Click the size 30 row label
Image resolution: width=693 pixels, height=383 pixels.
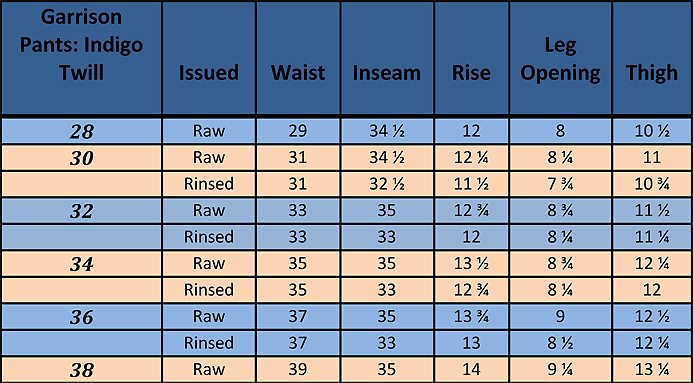click(x=81, y=158)
